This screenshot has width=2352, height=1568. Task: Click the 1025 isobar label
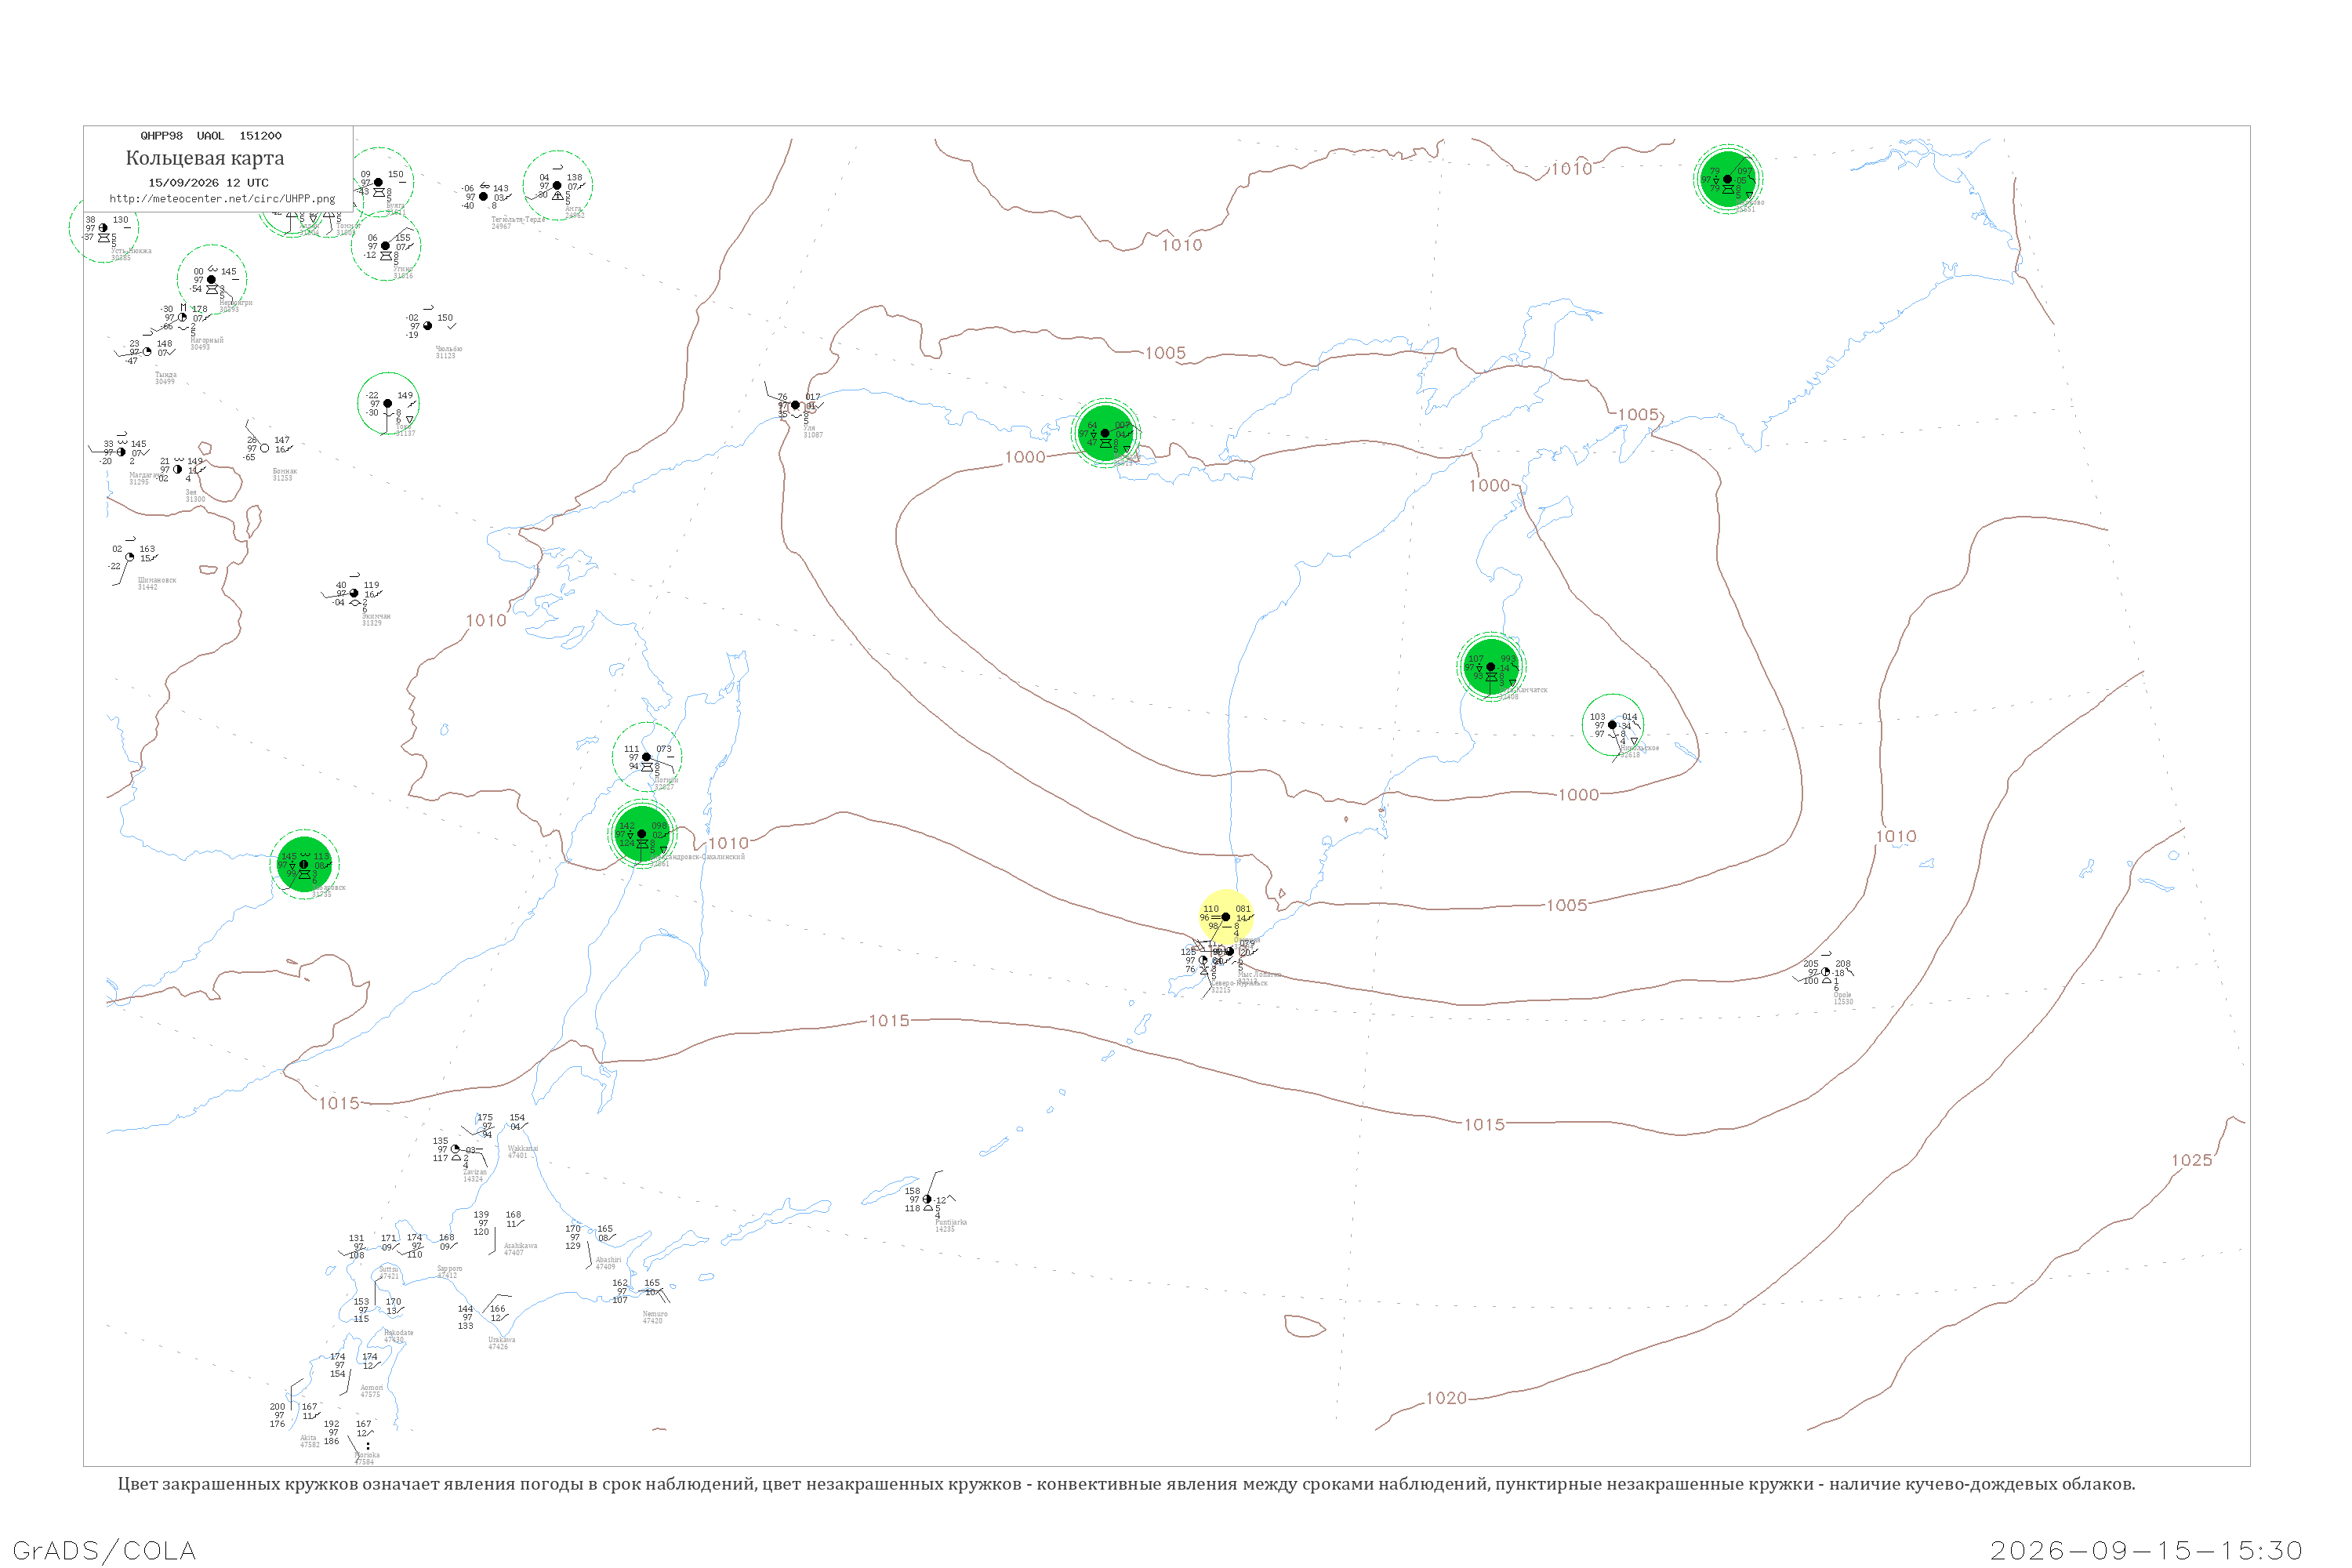(x=2191, y=1160)
